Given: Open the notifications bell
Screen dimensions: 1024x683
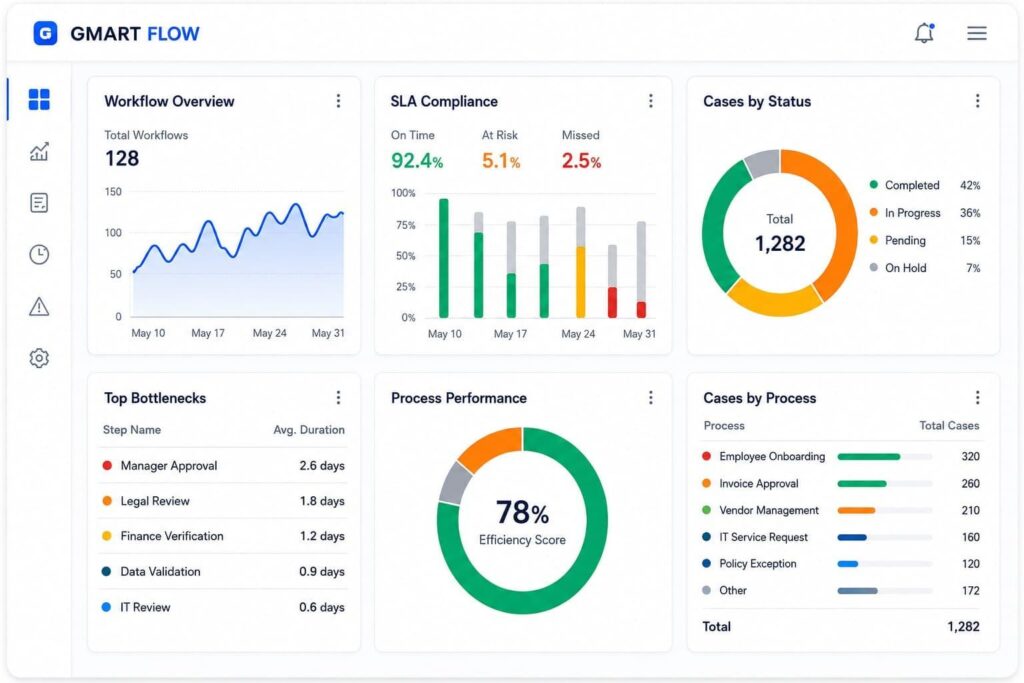Looking at the screenshot, I should [x=924, y=33].
